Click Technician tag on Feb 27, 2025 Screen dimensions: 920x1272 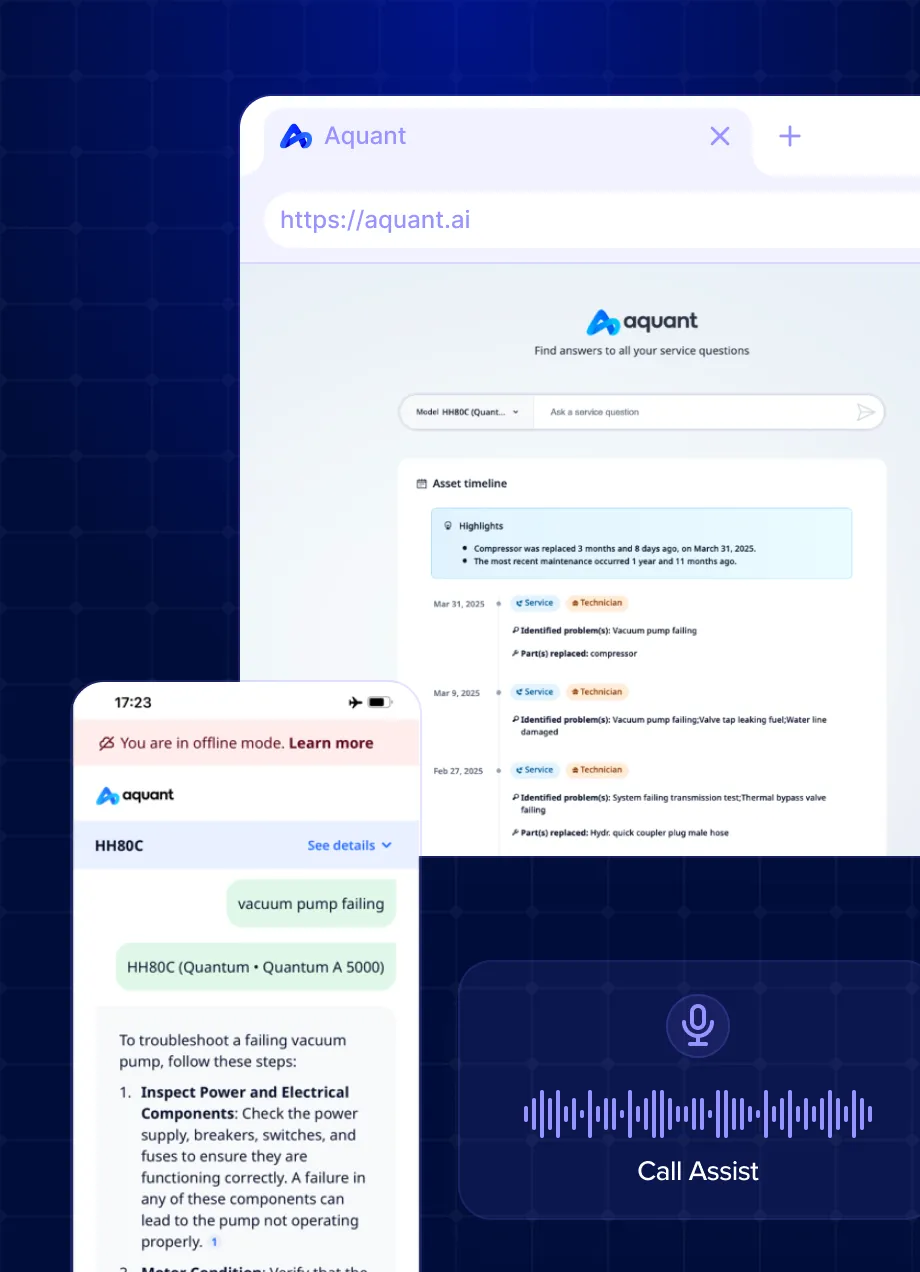tap(597, 770)
